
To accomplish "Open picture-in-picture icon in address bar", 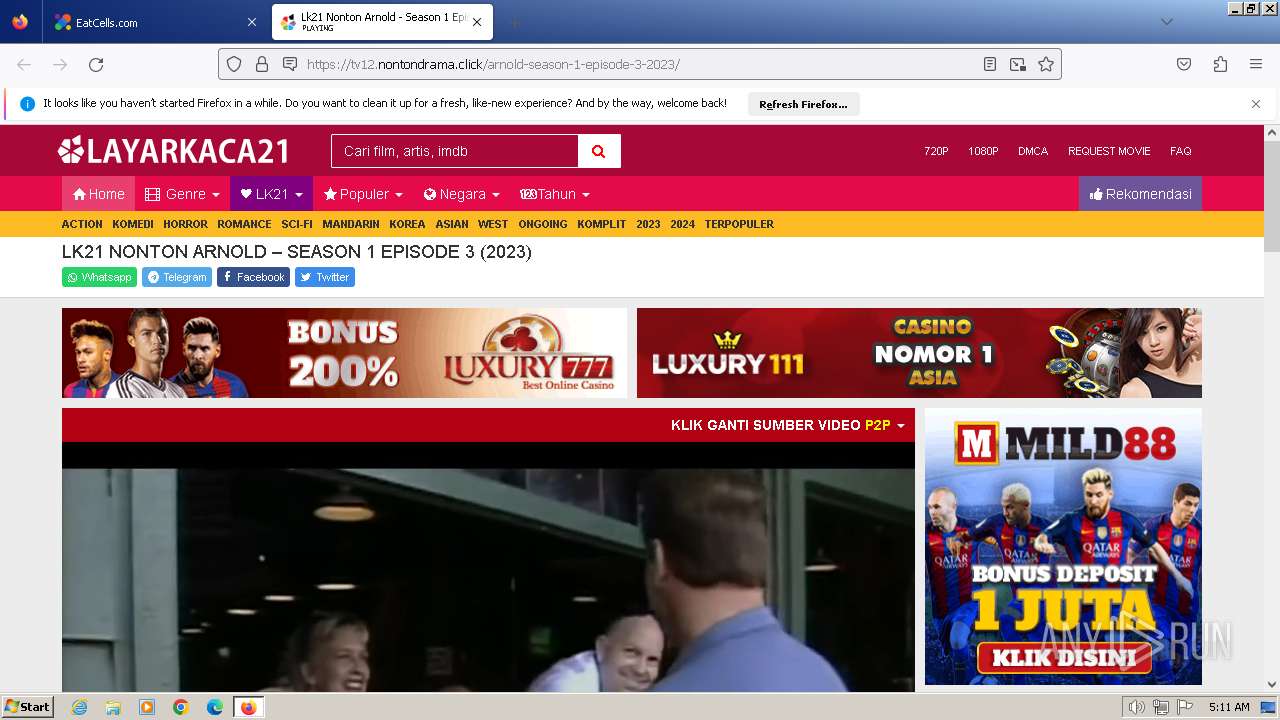I will click(x=1018, y=64).
